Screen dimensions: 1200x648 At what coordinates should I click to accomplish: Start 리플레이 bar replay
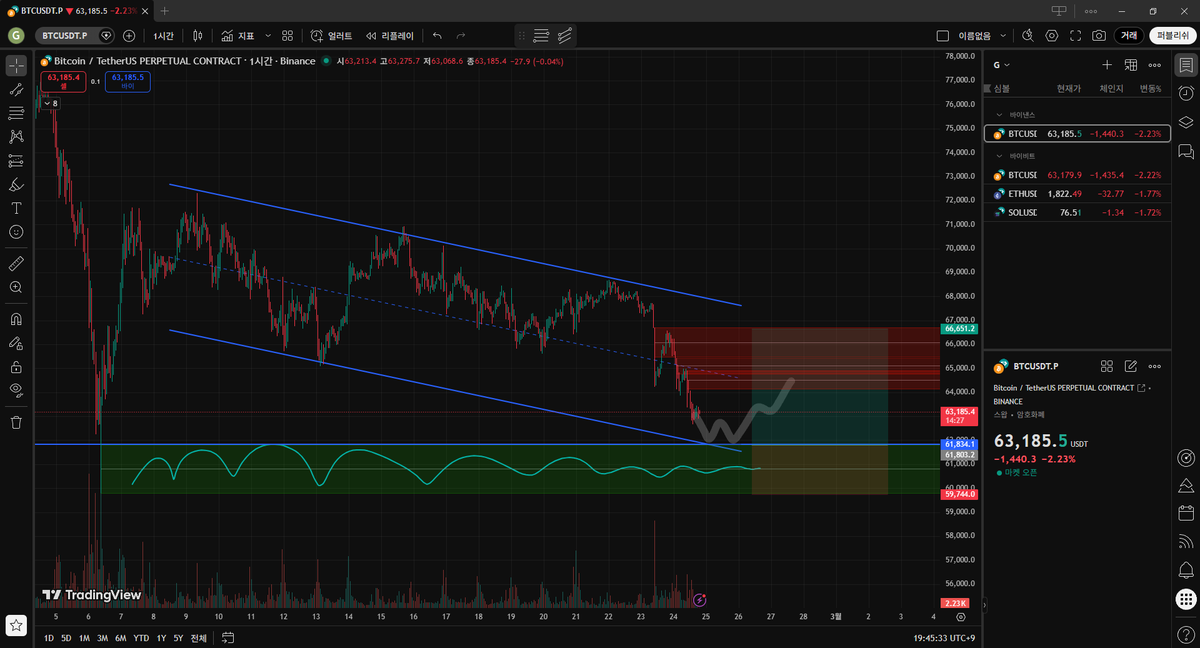pyautogui.click(x=390, y=35)
